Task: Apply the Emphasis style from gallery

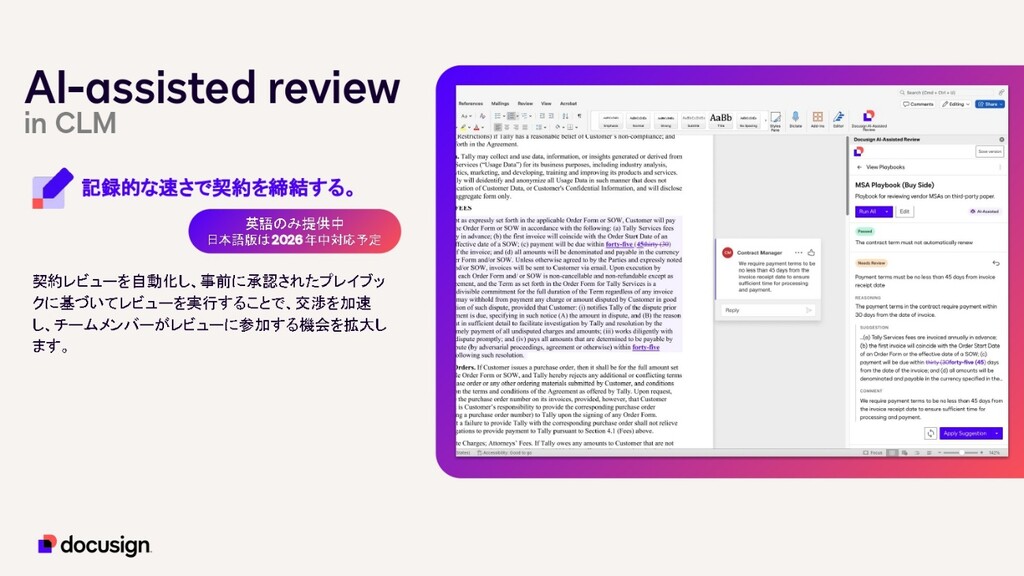Action: coord(611,121)
